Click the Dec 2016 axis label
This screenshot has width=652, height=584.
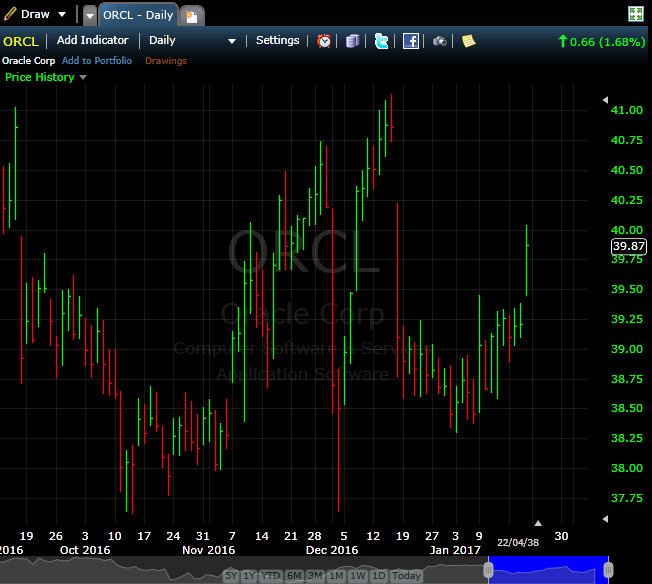(332, 550)
